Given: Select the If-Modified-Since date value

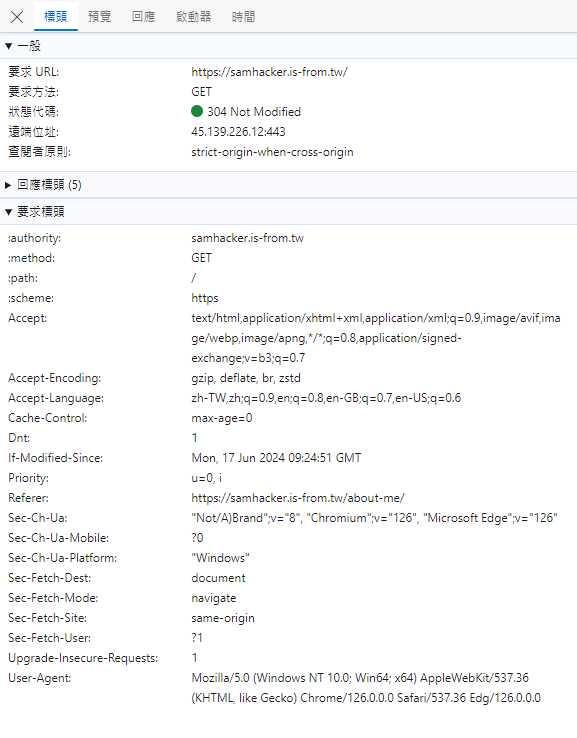Looking at the screenshot, I should coord(276,458).
